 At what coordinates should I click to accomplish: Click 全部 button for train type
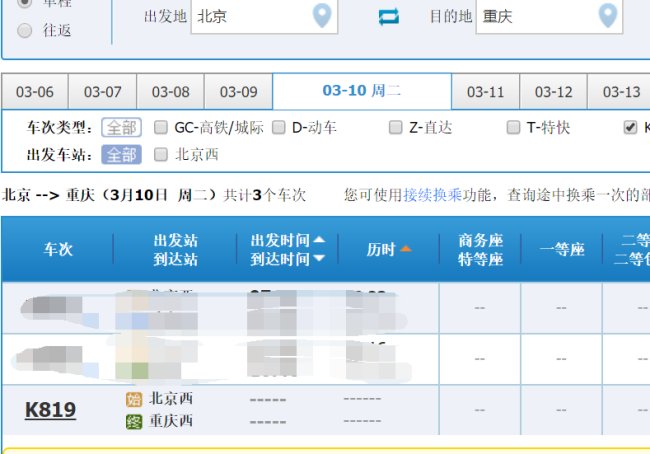tap(121, 127)
